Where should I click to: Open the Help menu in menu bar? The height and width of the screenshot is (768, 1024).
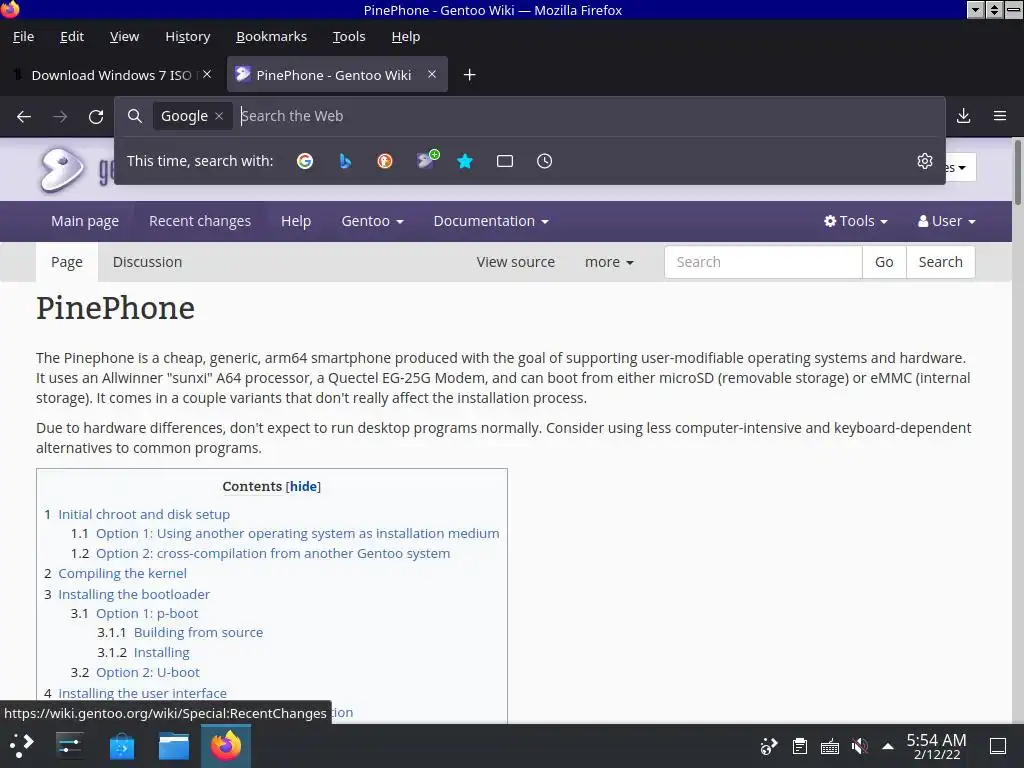pyautogui.click(x=406, y=37)
